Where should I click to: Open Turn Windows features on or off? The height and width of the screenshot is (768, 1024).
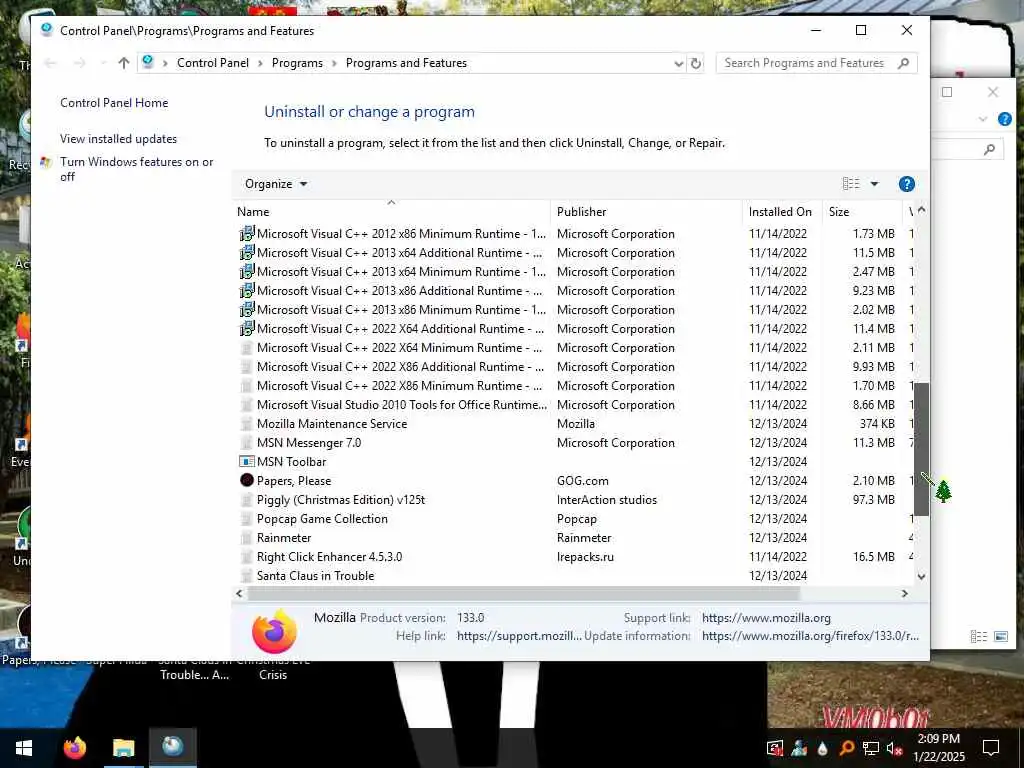136,169
